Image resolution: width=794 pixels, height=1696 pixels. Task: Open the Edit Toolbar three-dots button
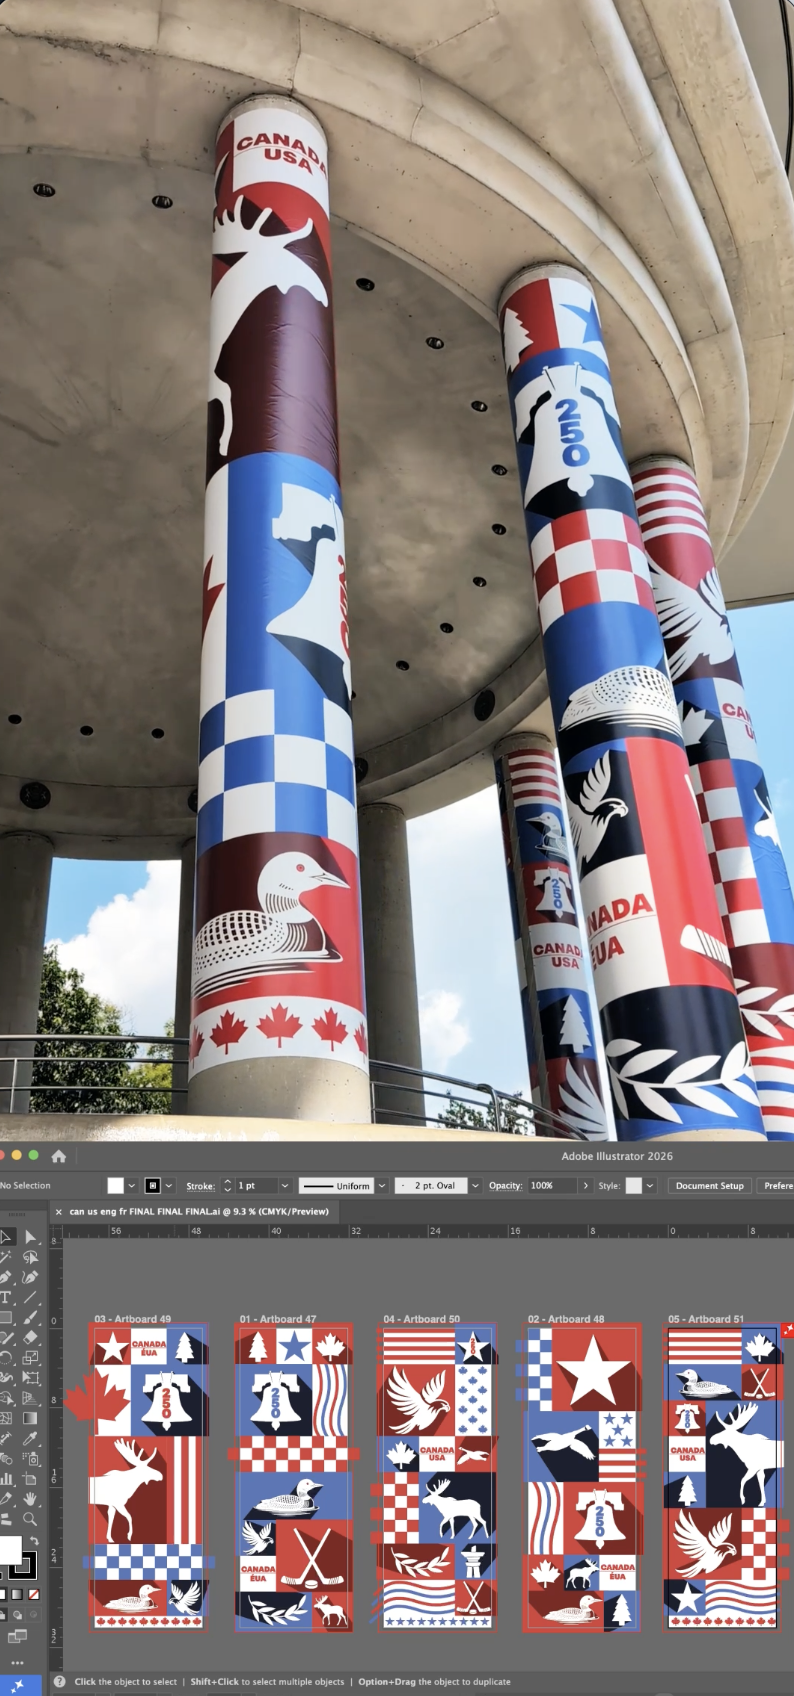tap(17, 1663)
